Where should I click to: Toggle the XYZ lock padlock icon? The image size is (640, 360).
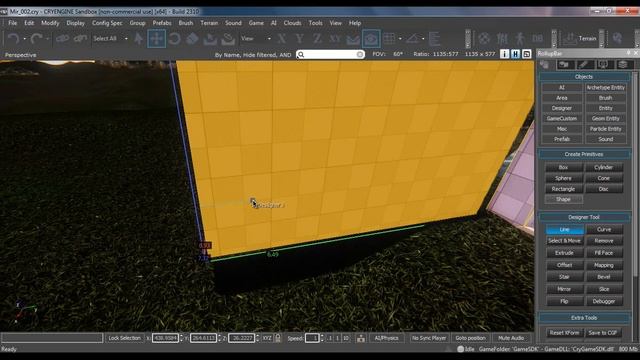278,338
